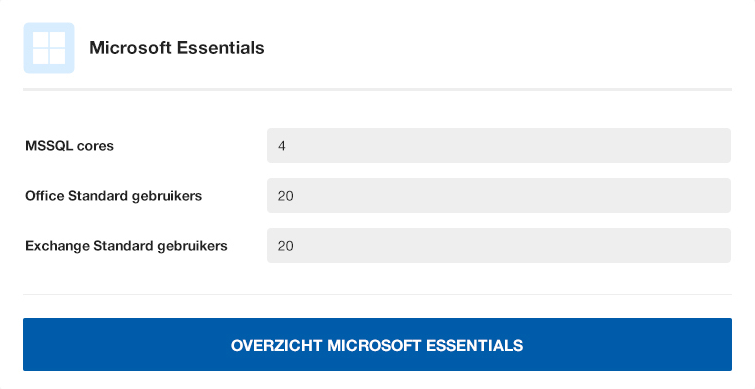This screenshot has height=389, width=755.
Task: Open Overzicht Microsoft Essentials
Action: [x=378, y=344]
